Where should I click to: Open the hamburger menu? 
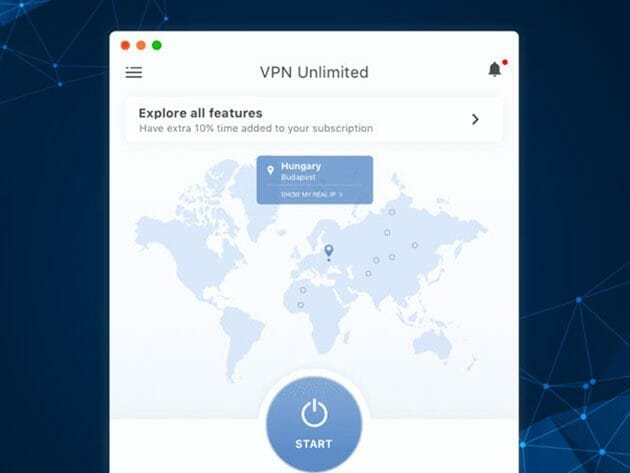133,72
